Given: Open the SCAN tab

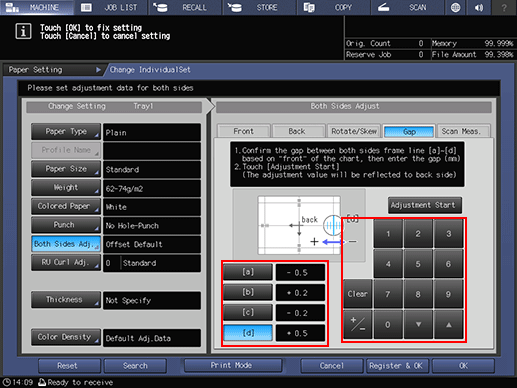Looking at the screenshot, I should 407,7.
